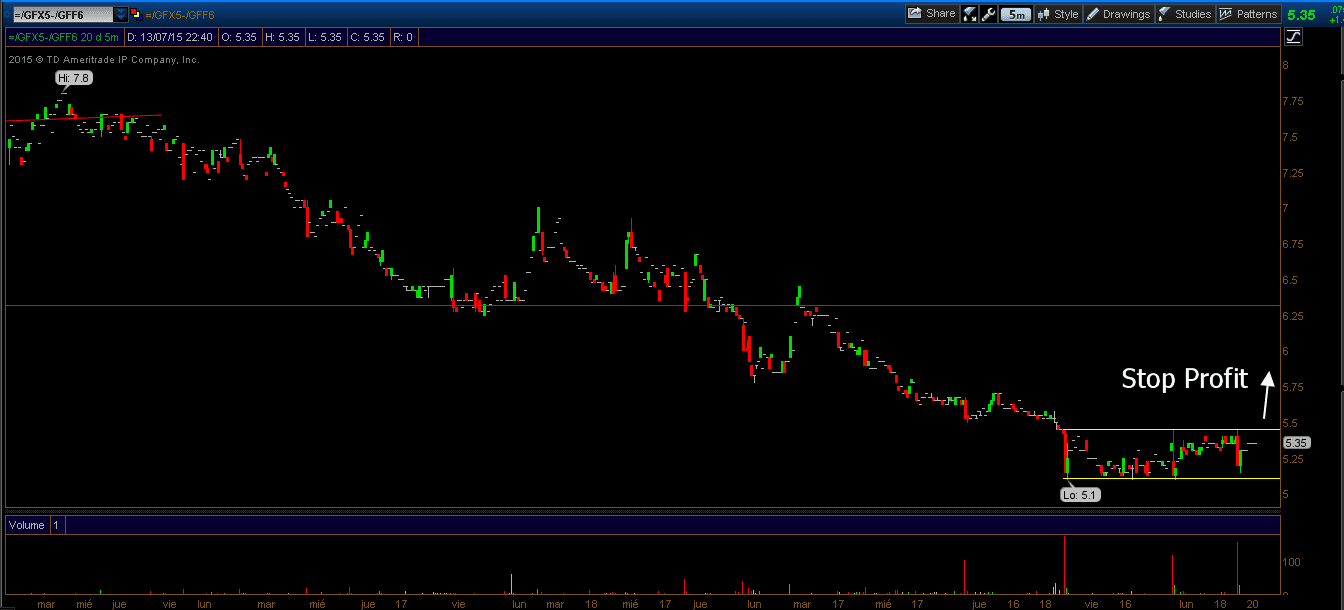The height and width of the screenshot is (610, 1344).
Task: Open the 5m timeframe dropdown
Action: [x=1015, y=14]
